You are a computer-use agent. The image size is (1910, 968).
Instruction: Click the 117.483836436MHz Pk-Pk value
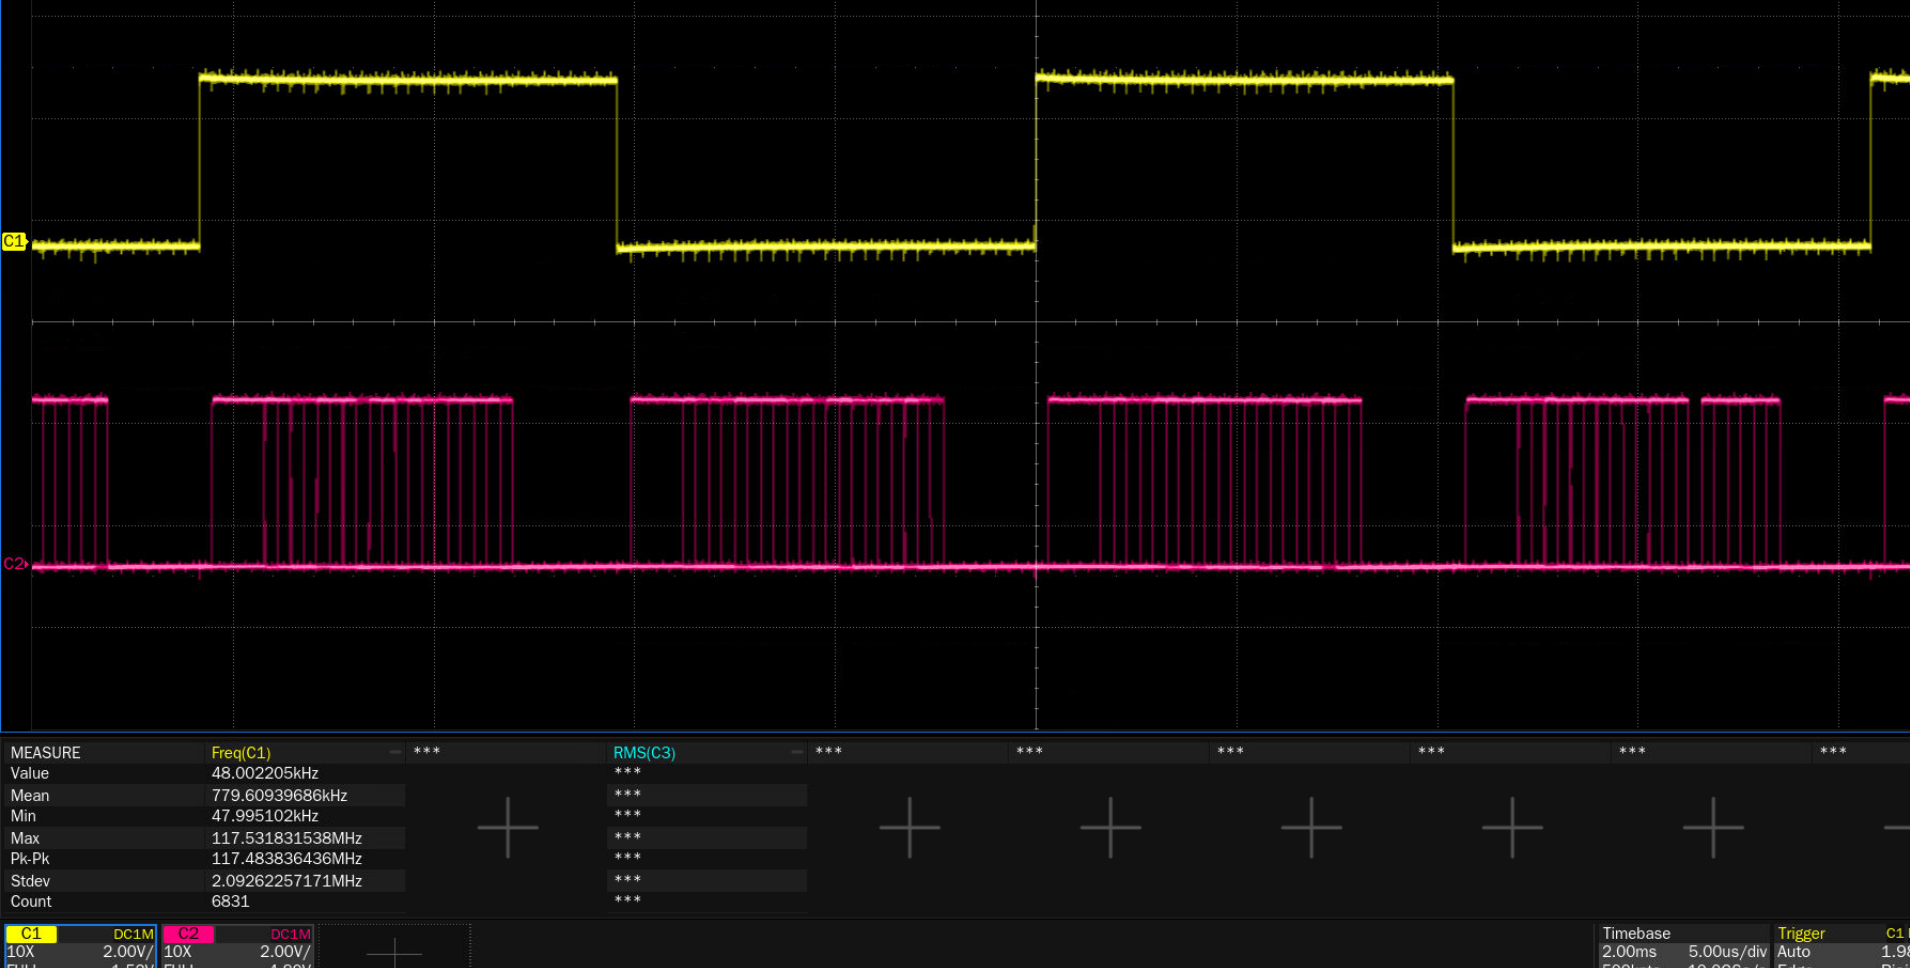tap(286, 859)
